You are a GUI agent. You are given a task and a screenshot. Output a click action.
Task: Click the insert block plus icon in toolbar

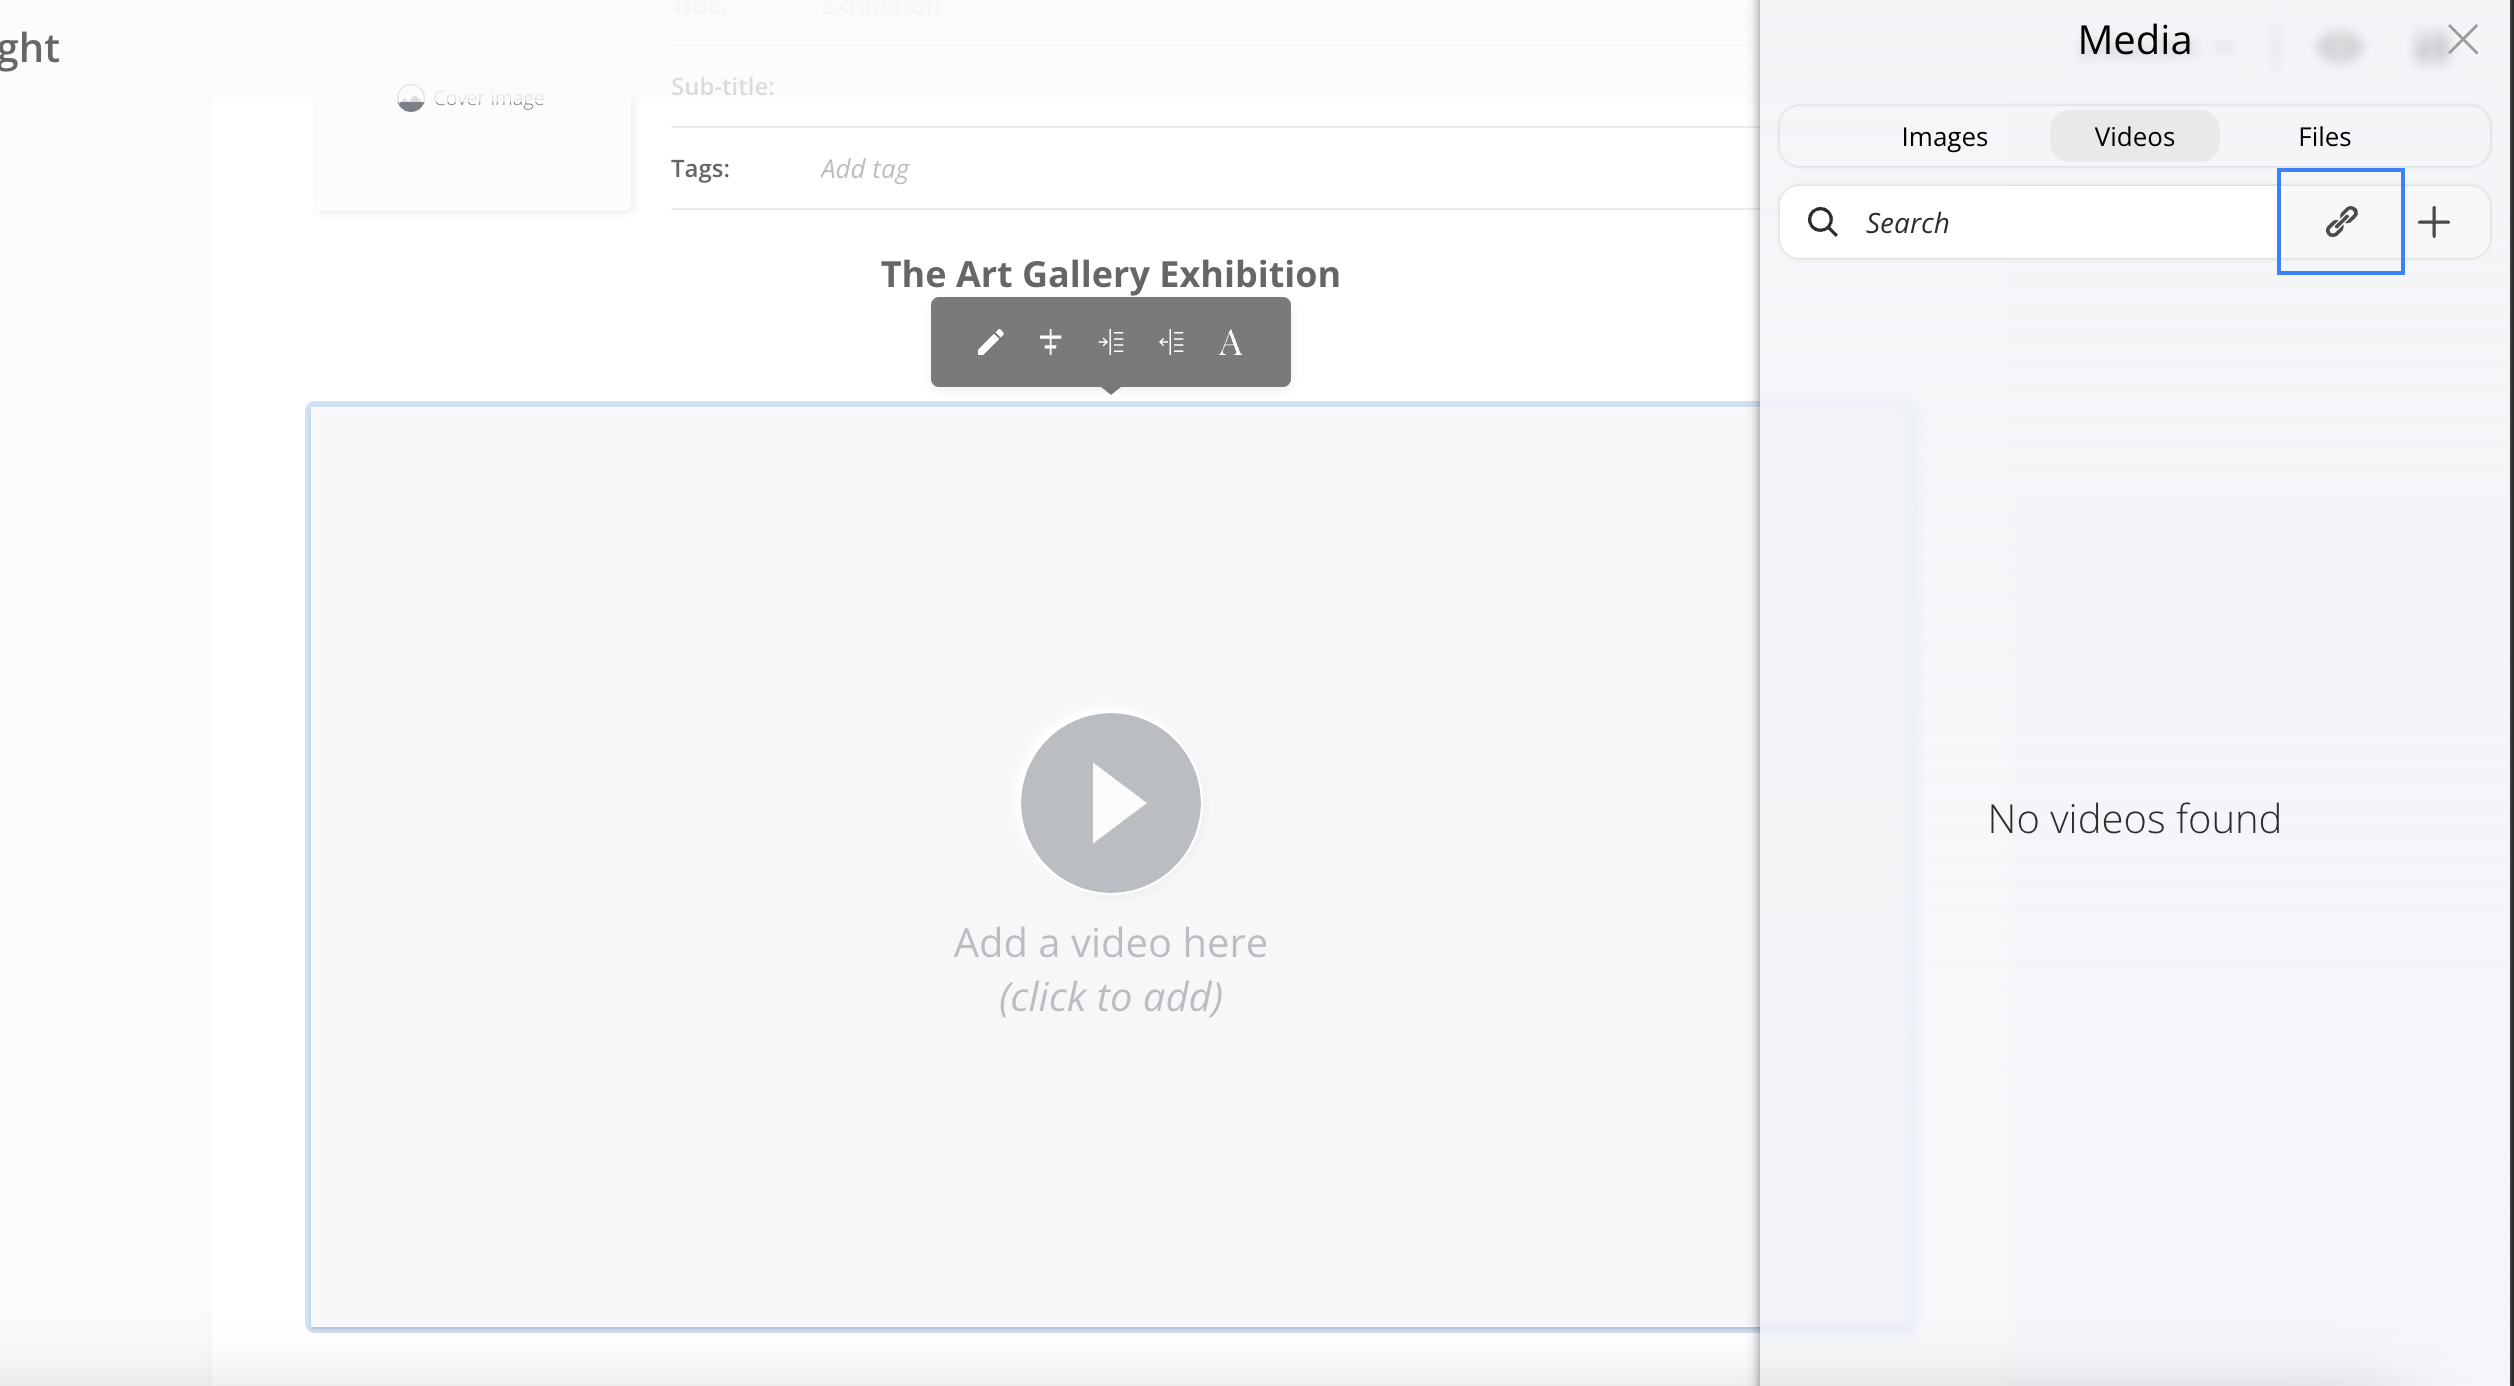point(1050,342)
